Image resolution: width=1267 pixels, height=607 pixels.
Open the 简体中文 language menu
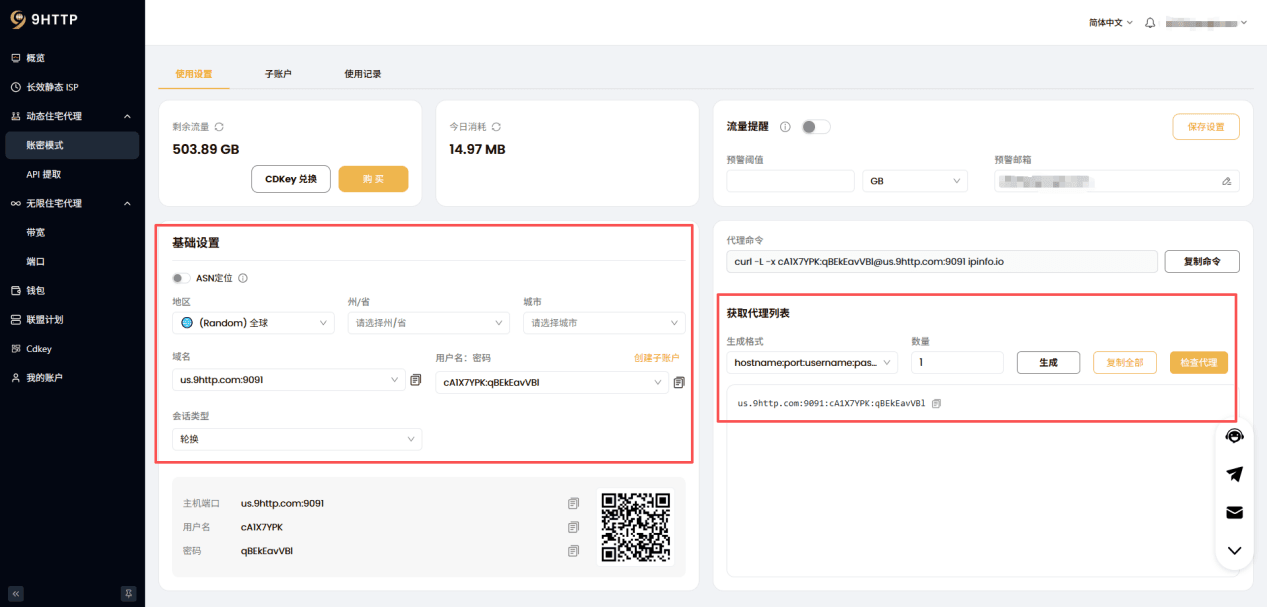1111,22
